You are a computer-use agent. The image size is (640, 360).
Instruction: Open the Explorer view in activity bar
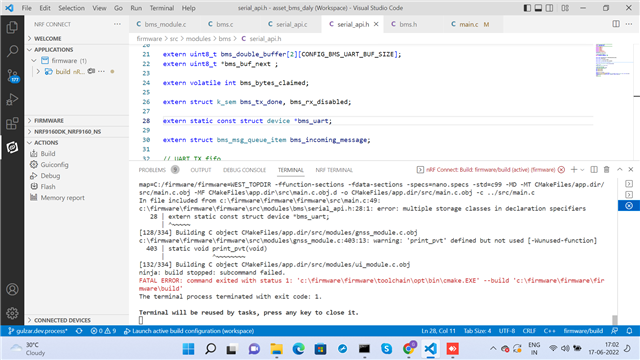point(12,27)
